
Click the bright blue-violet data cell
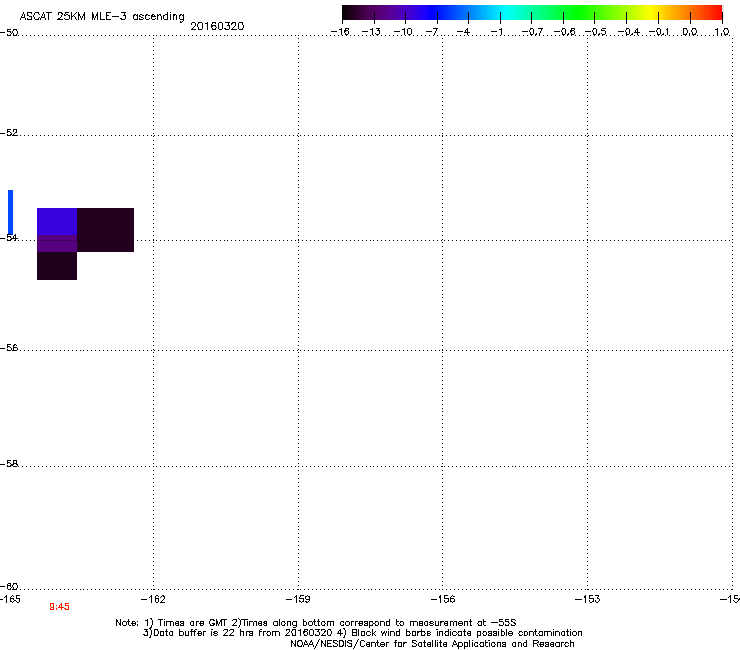tap(57, 221)
